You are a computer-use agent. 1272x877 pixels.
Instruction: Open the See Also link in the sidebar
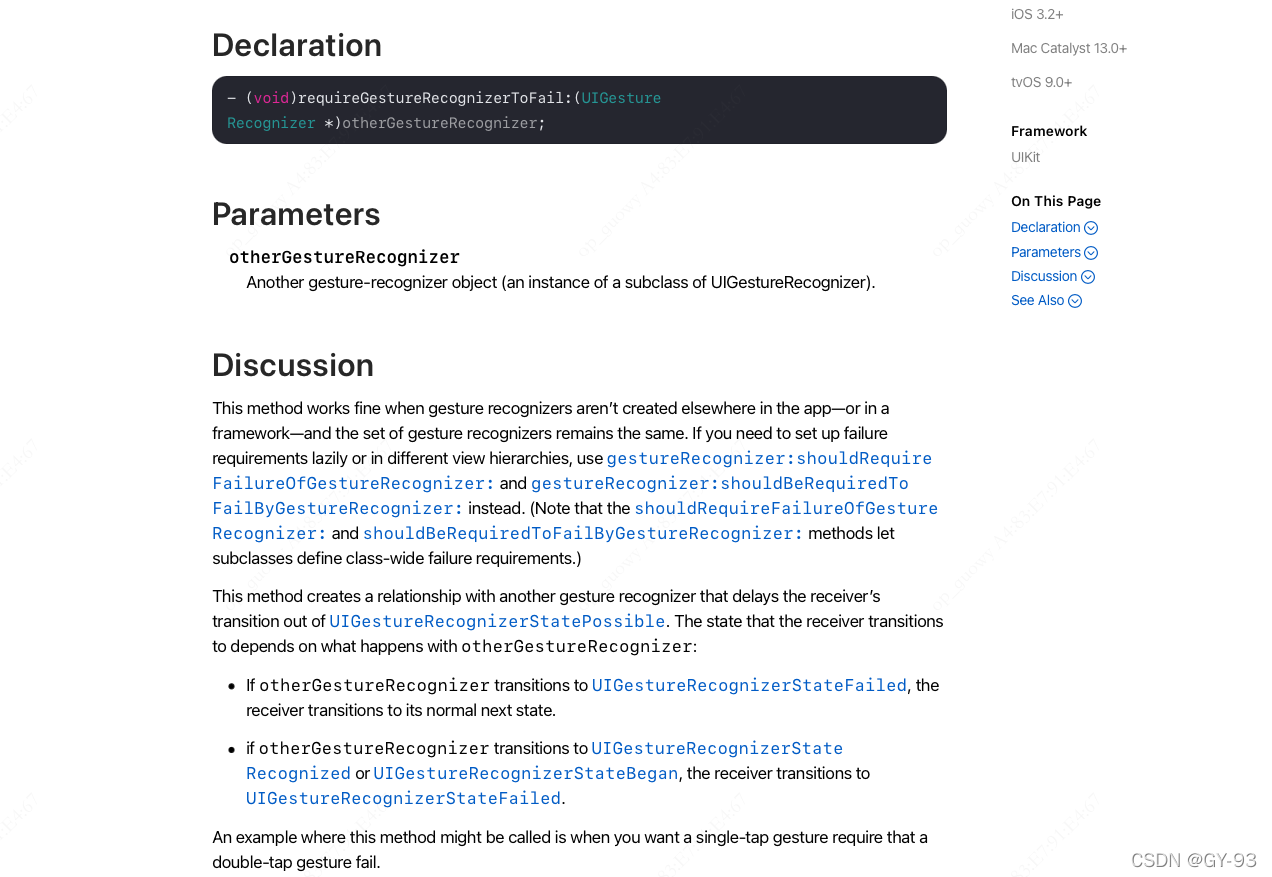[x=1037, y=301]
